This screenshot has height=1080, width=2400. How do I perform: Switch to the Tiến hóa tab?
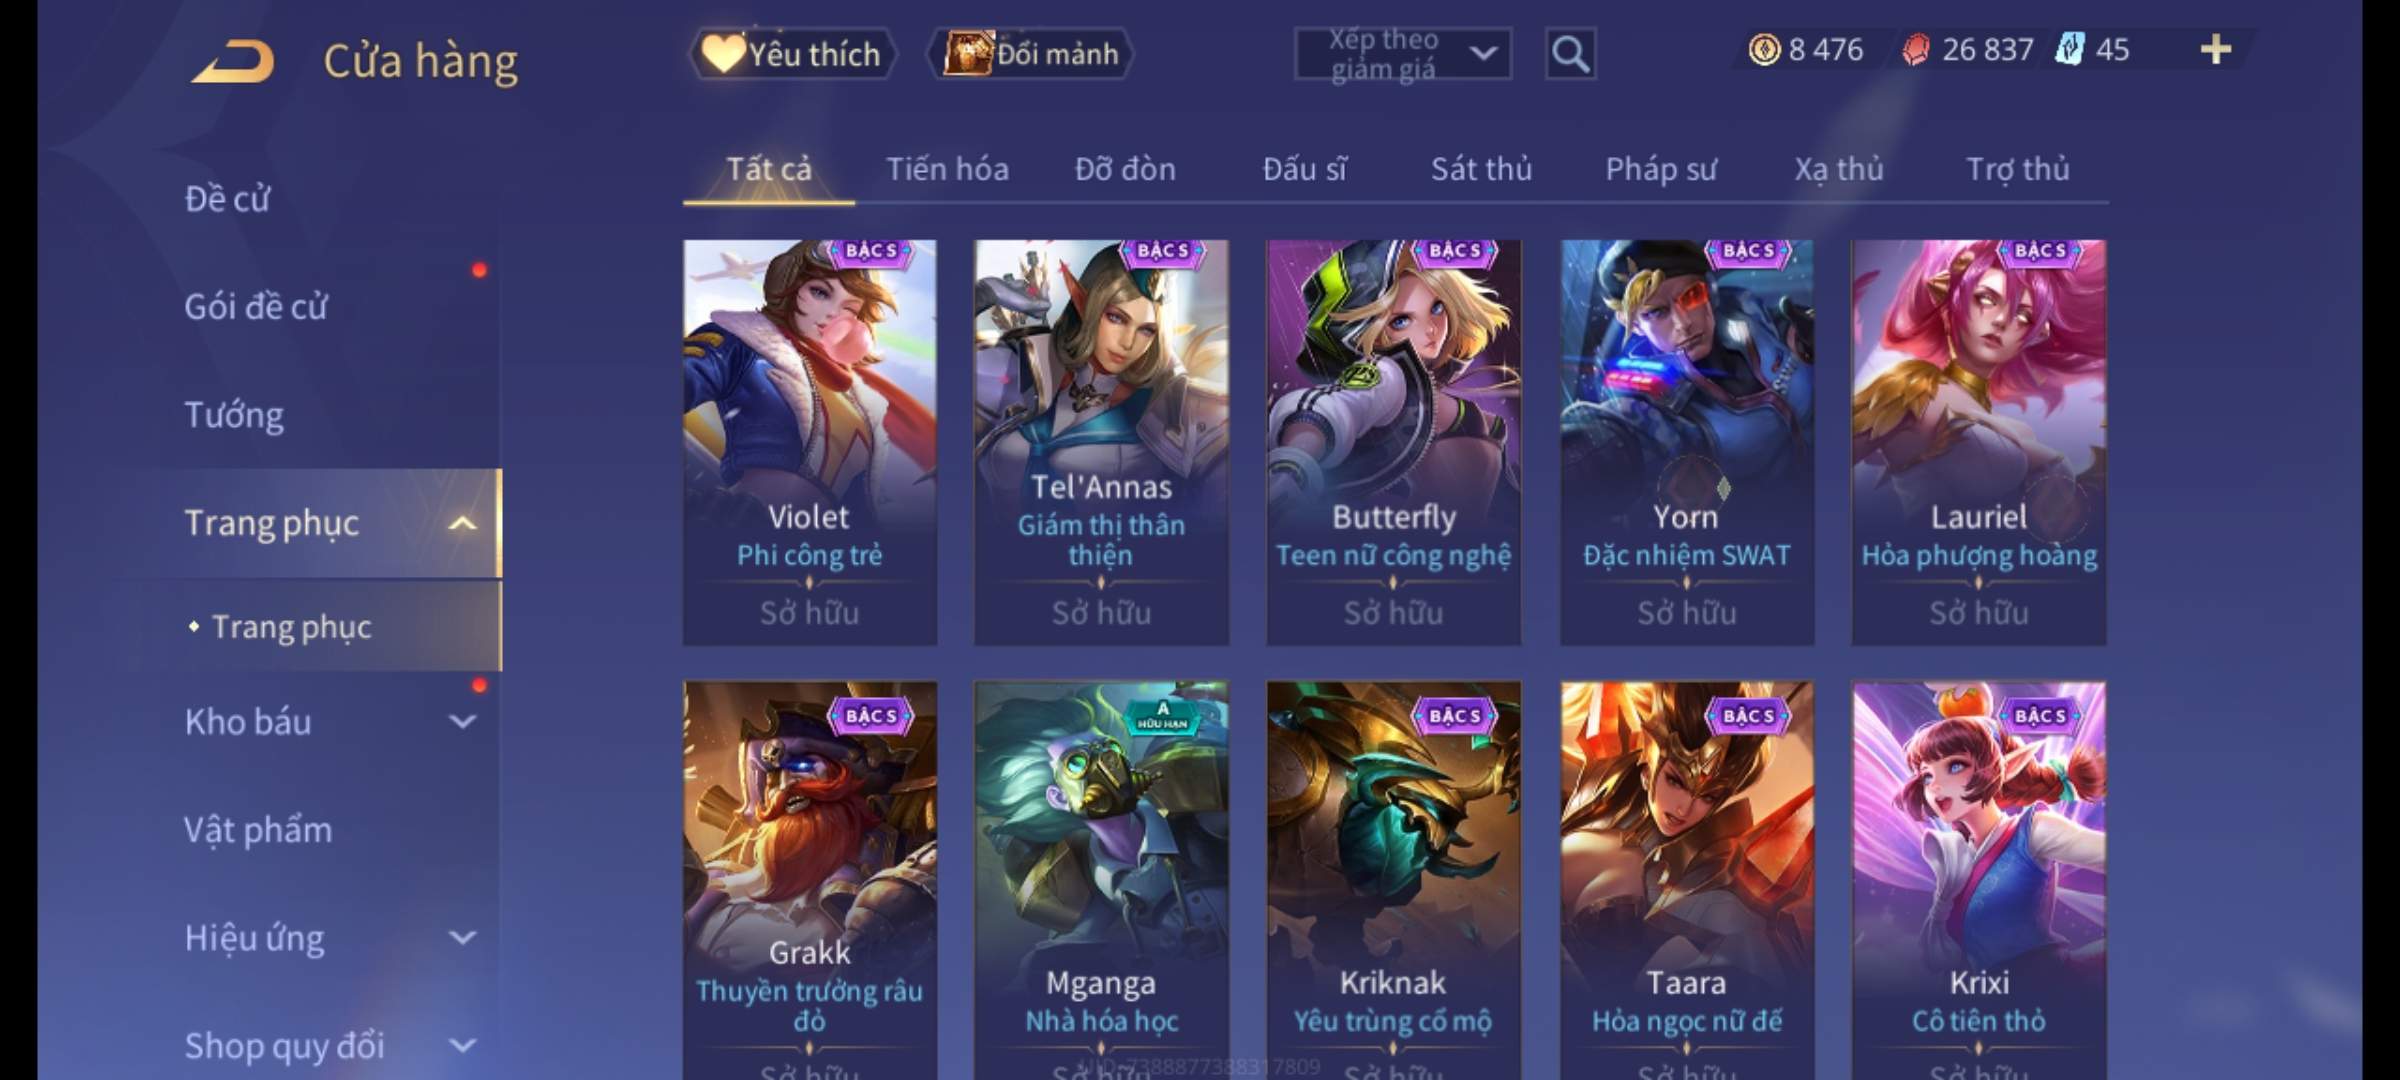947,169
